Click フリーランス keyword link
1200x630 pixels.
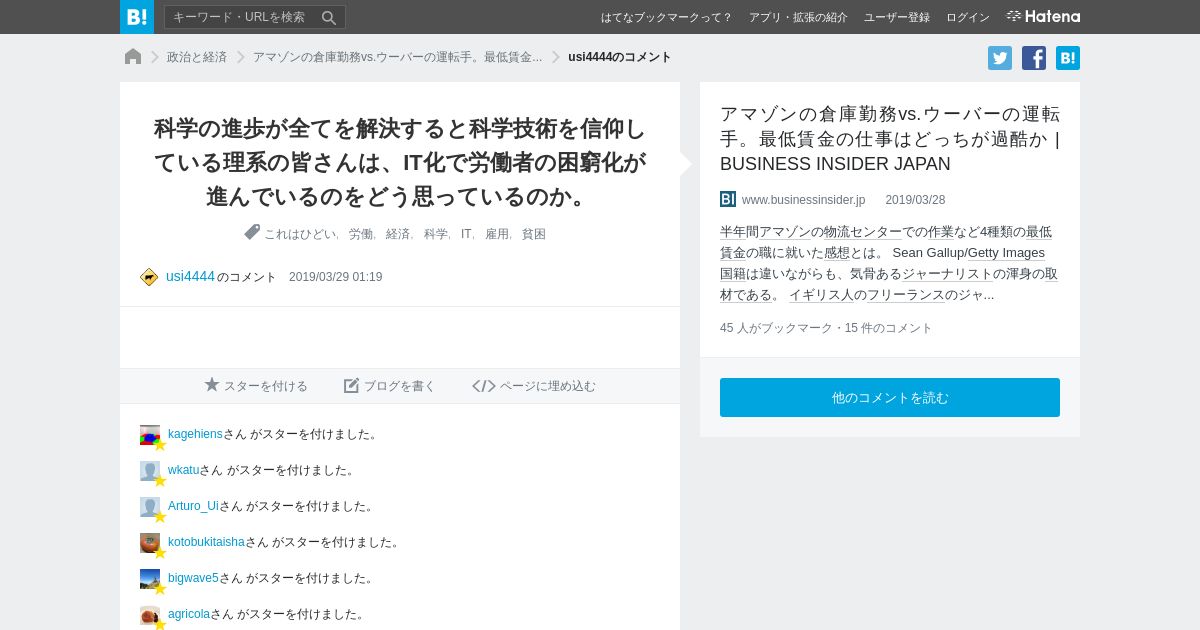(905, 295)
